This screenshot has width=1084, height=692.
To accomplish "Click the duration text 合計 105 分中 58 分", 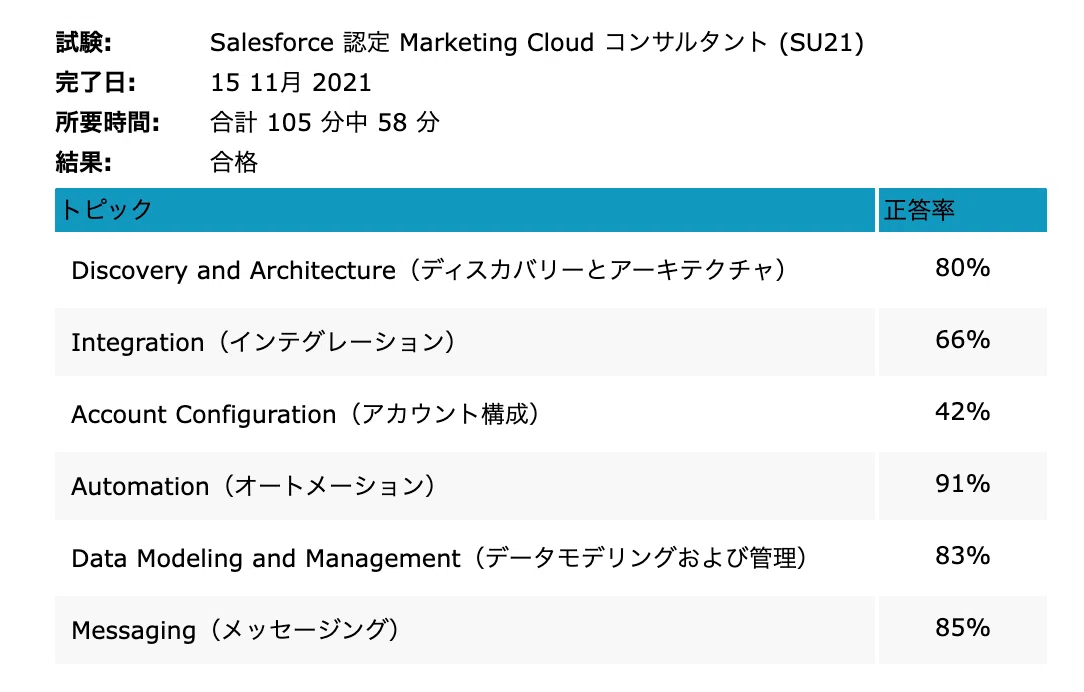I will [325, 122].
